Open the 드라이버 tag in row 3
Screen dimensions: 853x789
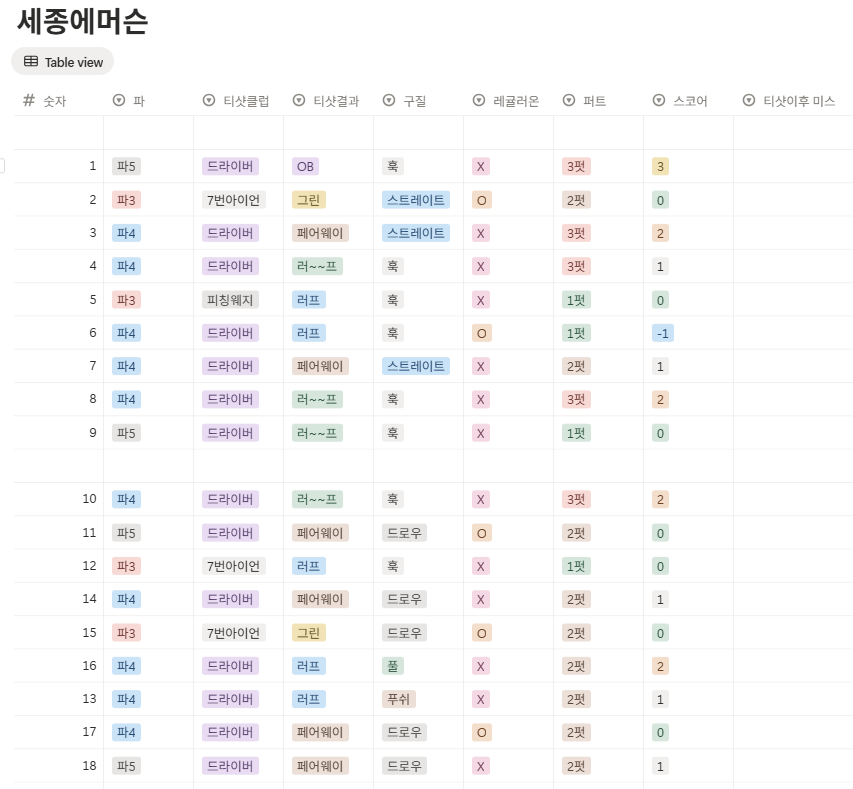pos(232,233)
